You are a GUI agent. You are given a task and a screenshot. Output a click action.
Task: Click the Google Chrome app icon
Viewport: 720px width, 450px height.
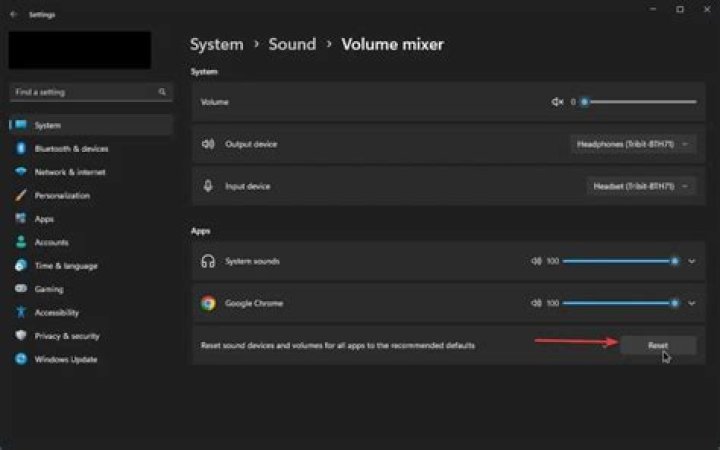(208, 303)
